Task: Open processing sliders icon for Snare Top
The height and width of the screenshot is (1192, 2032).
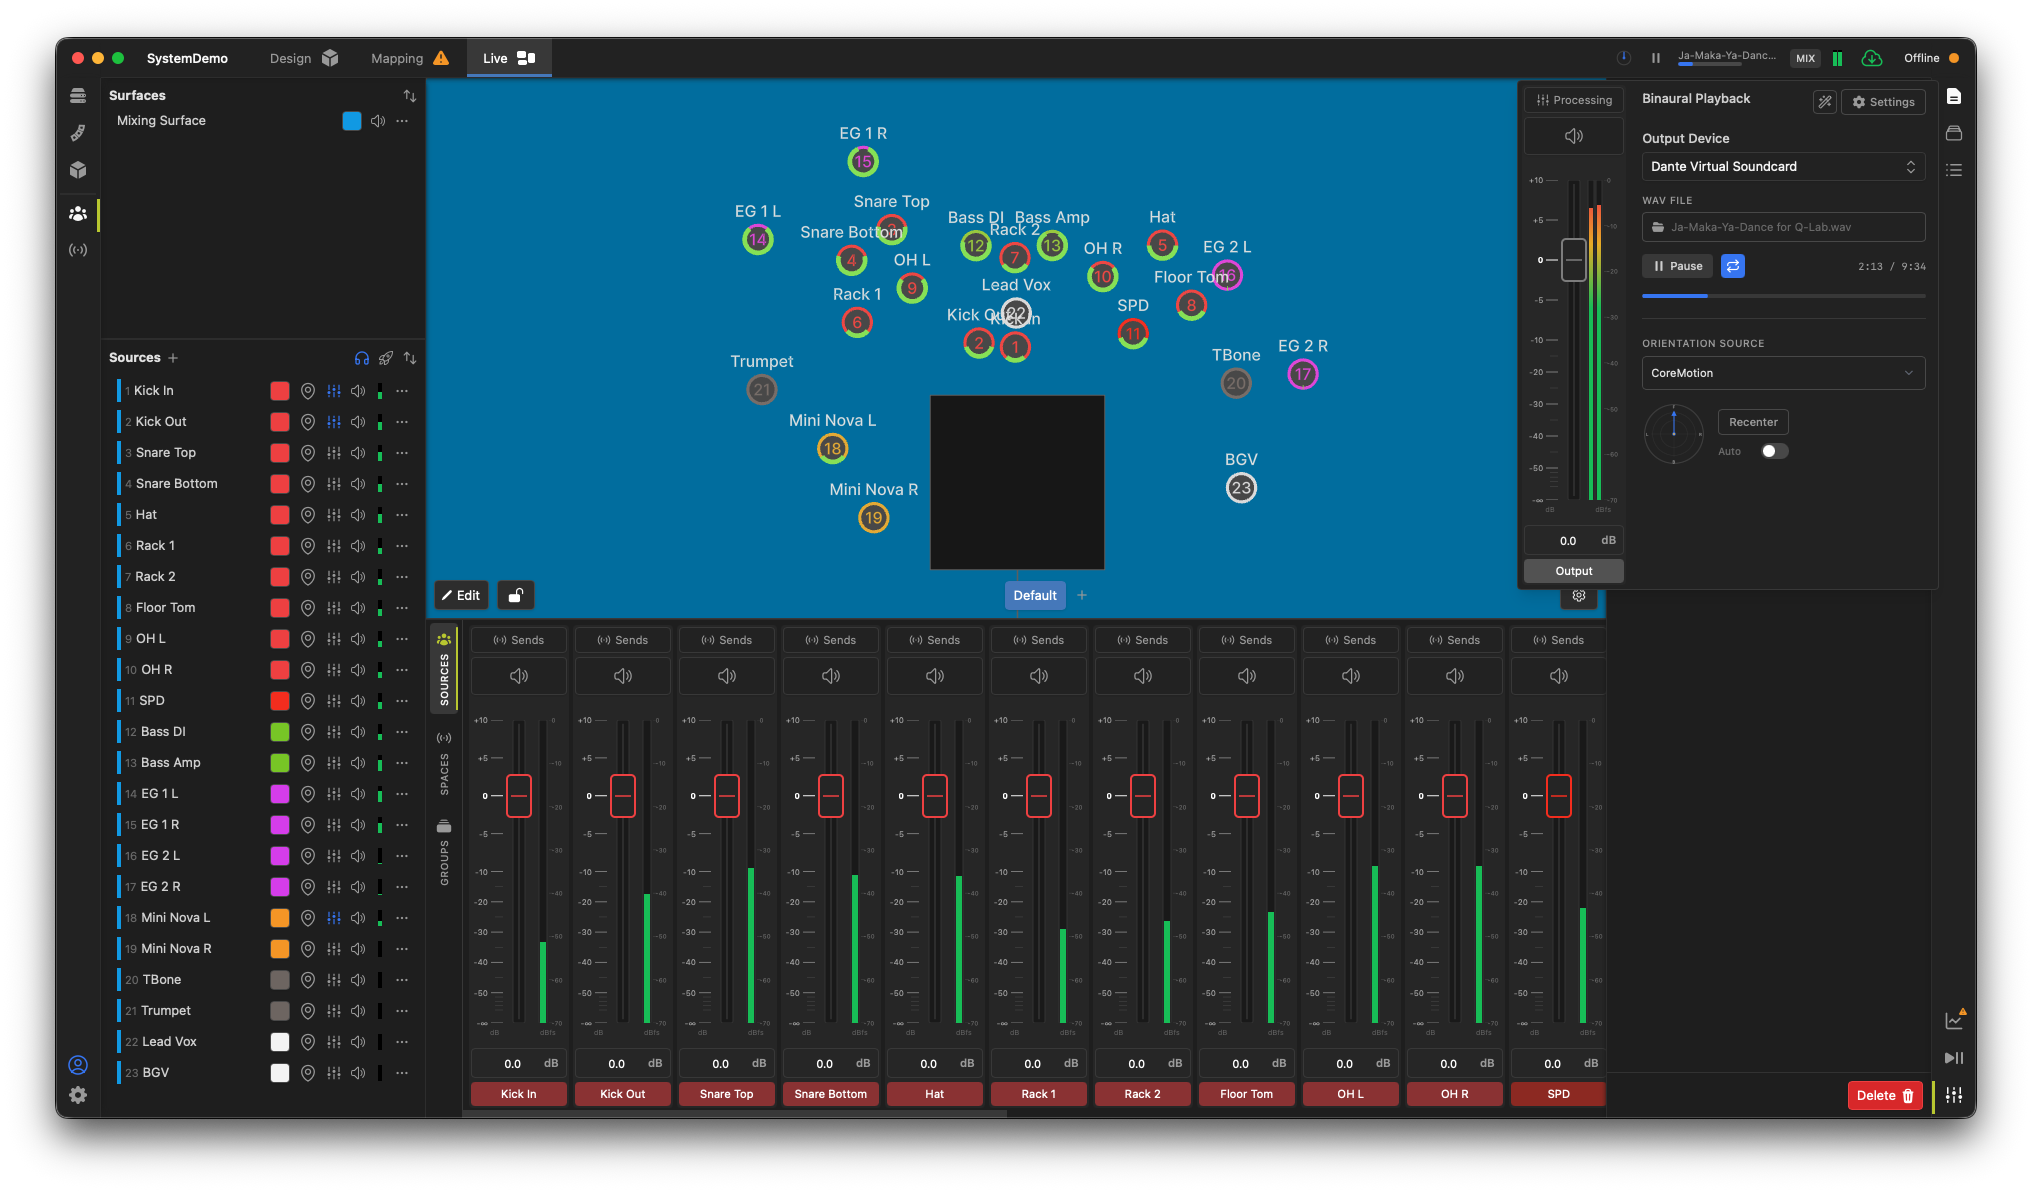Action: click(x=334, y=453)
